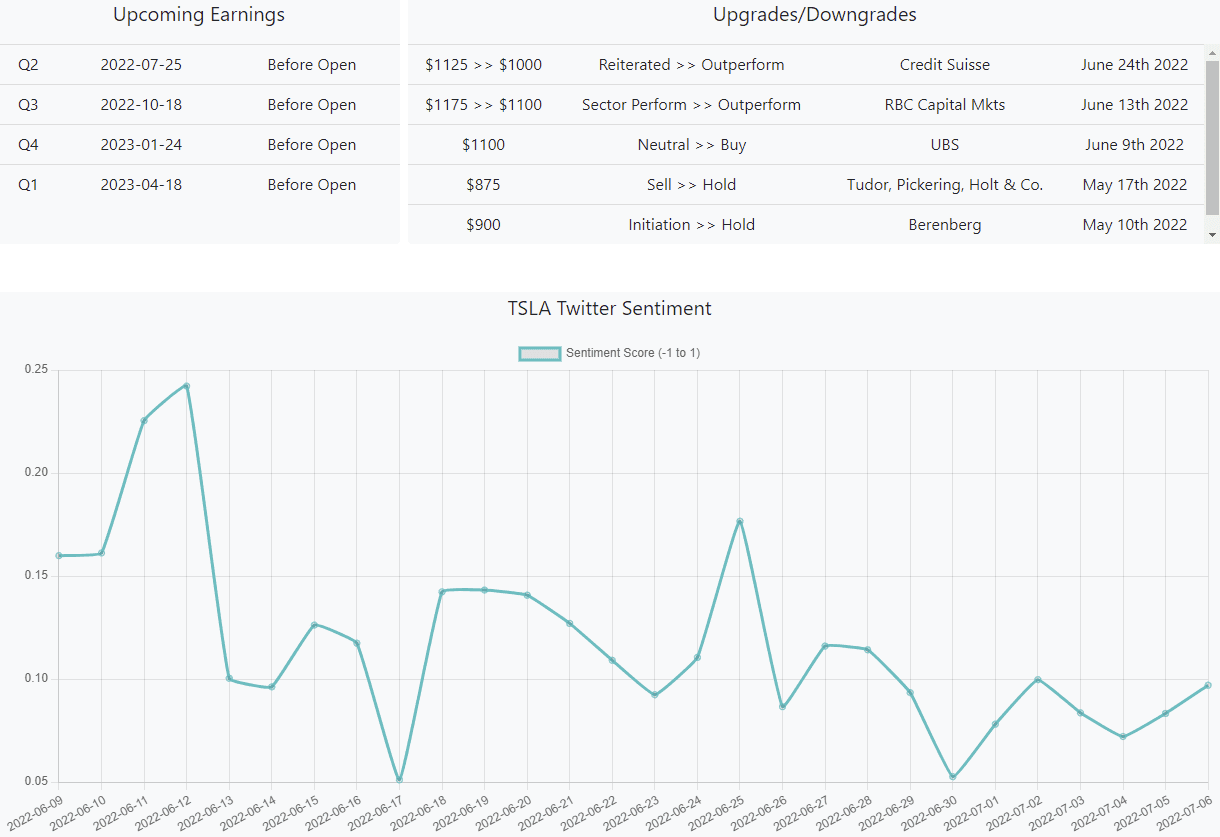Select the UBS Neutral >> Buy row
Viewport: 1220px width, 837px height.
806,145
